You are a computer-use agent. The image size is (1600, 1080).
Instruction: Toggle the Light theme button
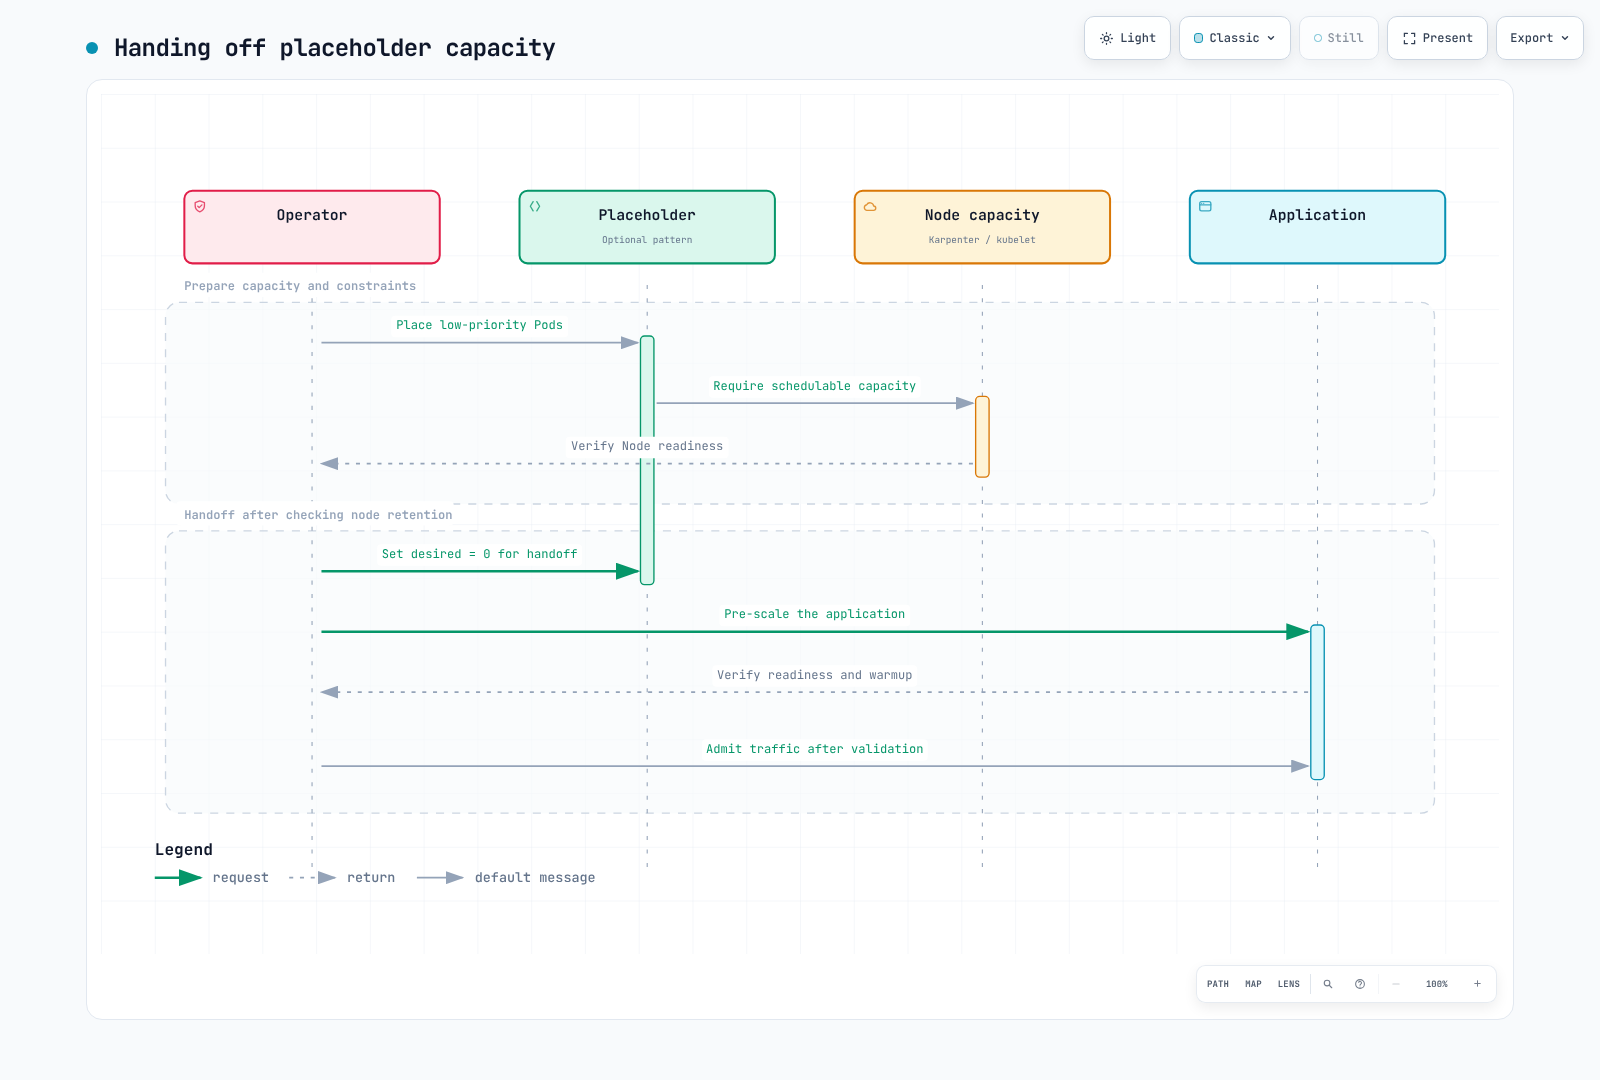[x=1127, y=38]
